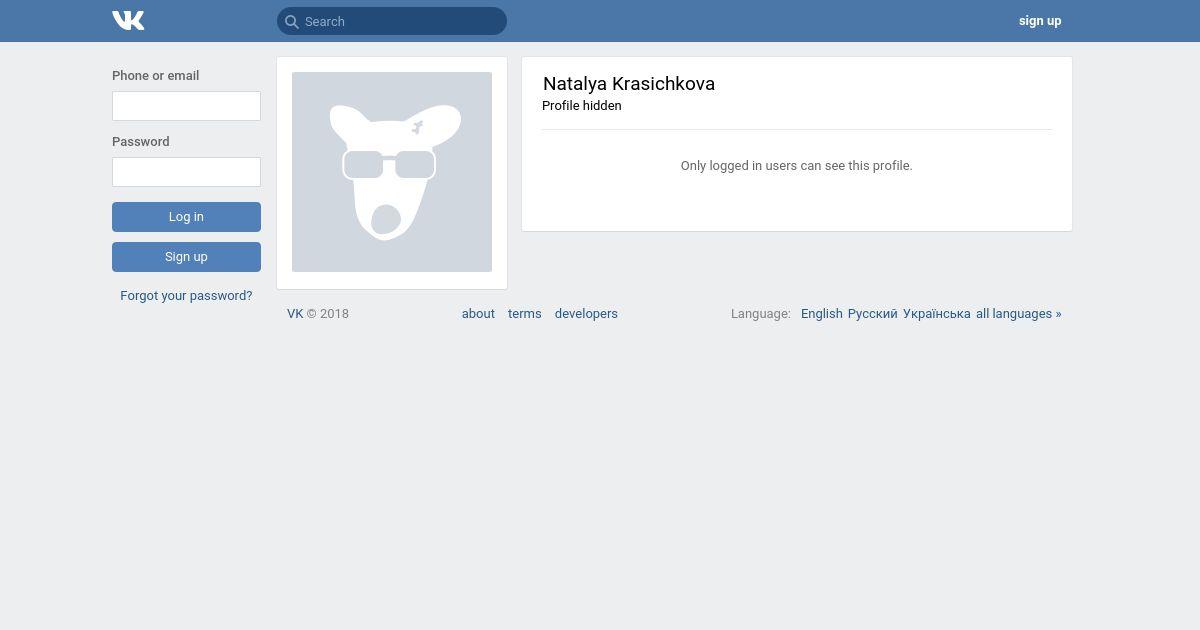Focus the Password input field
This screenshot has width=1200, height=630.
pyautogui.click(x=186, y=172)
